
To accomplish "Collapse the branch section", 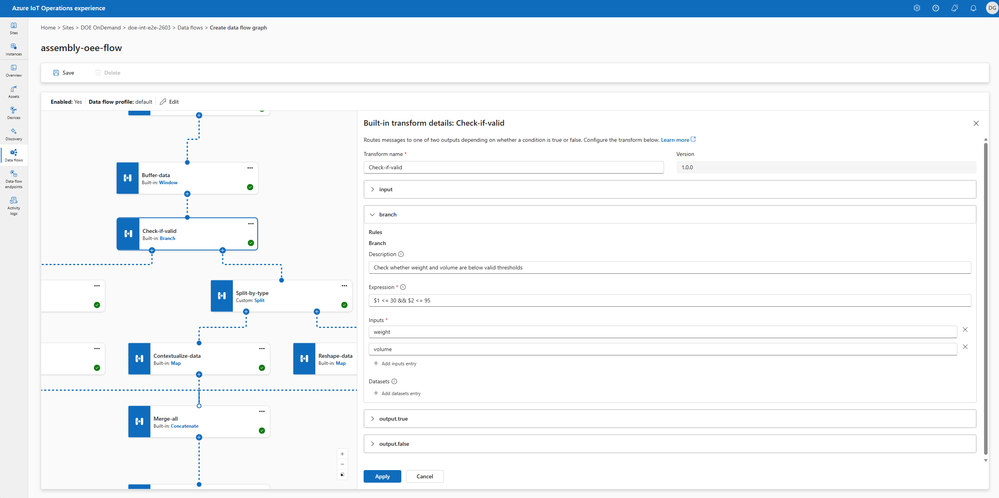I will point(670,215).
